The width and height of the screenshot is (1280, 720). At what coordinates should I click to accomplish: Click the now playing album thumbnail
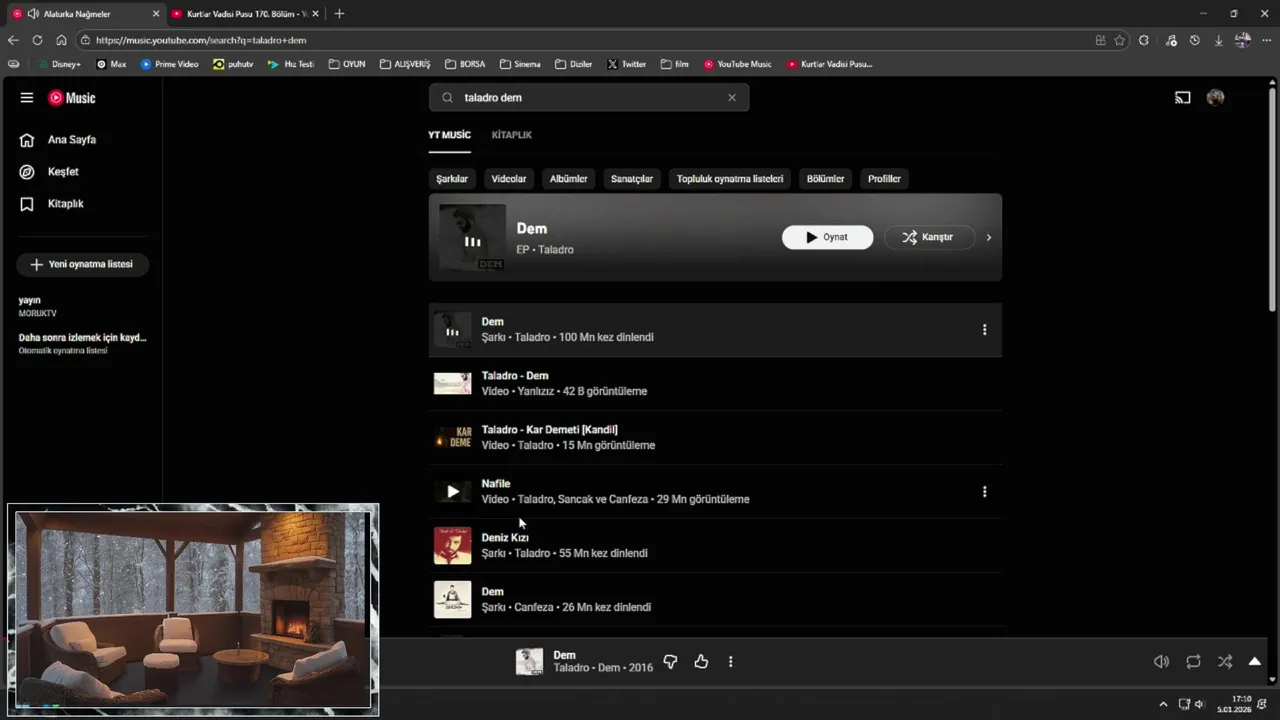click(x=529, y=662)
